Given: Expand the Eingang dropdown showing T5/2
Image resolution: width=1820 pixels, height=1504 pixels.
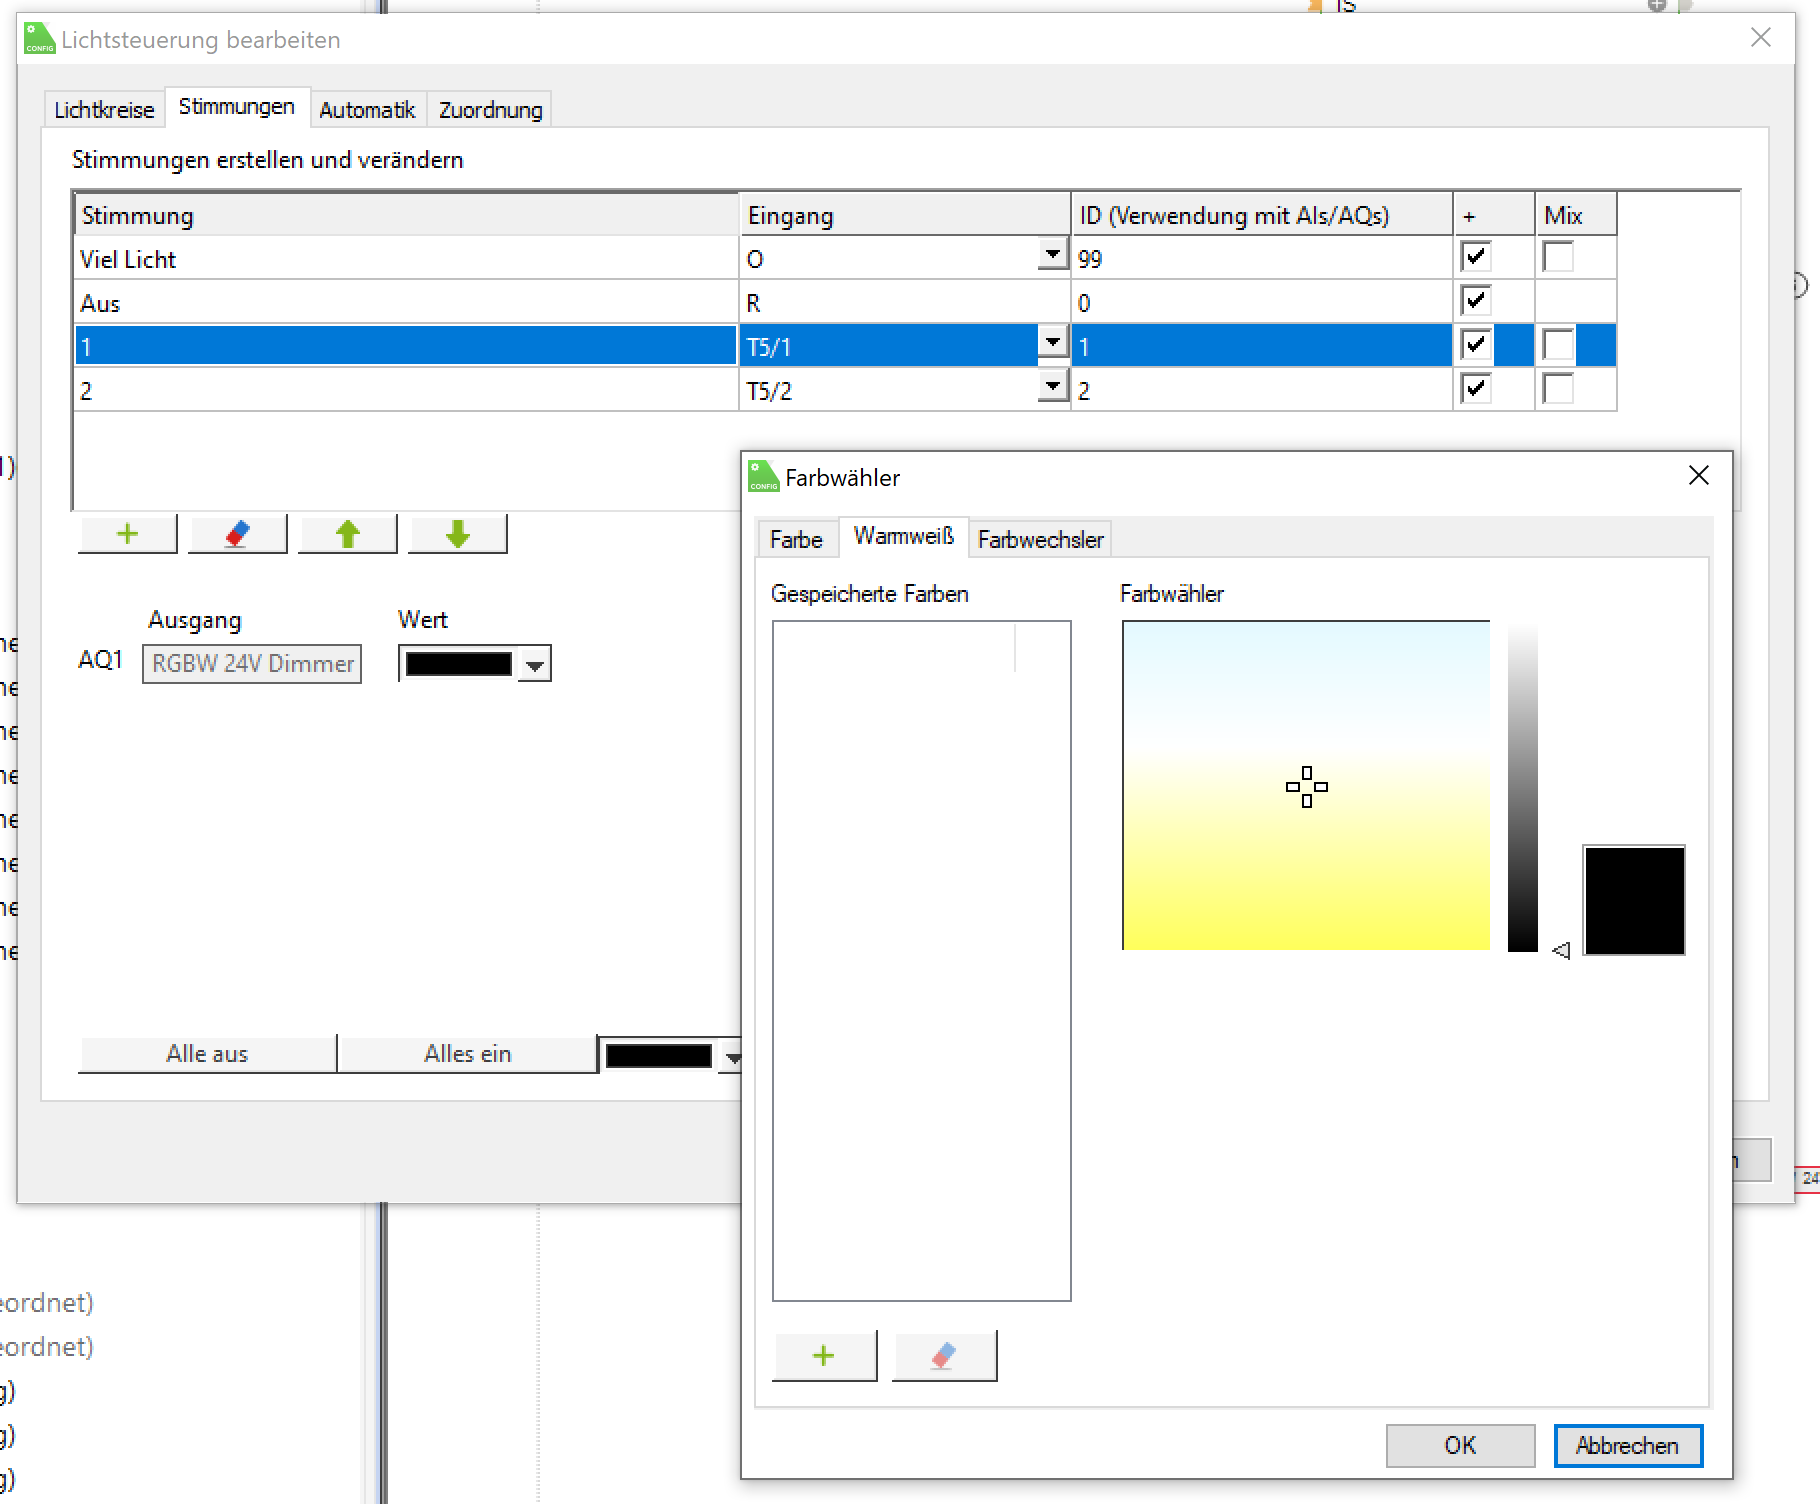Looking at the screenshot, I should (1052, 388).
